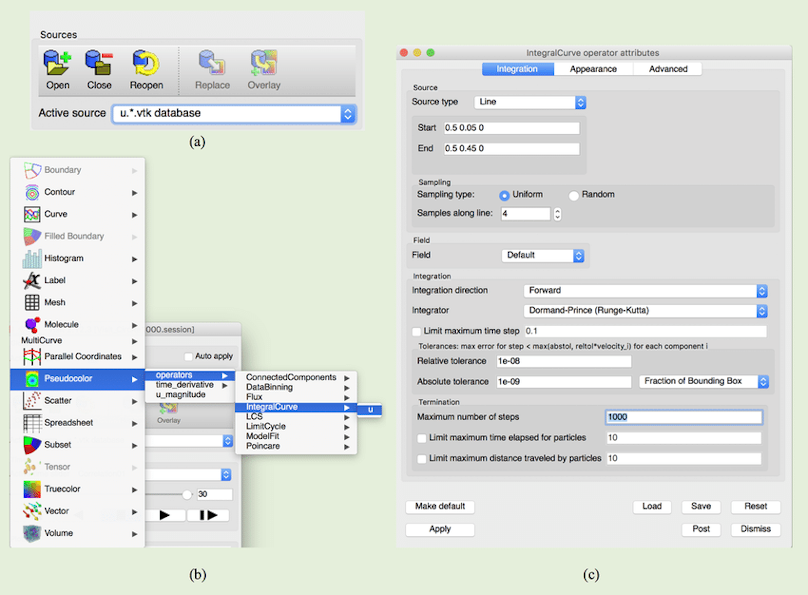The height and width of the screenshot is (595, 808).
Task: Select the Label plot icon
Action: point(32,281)
